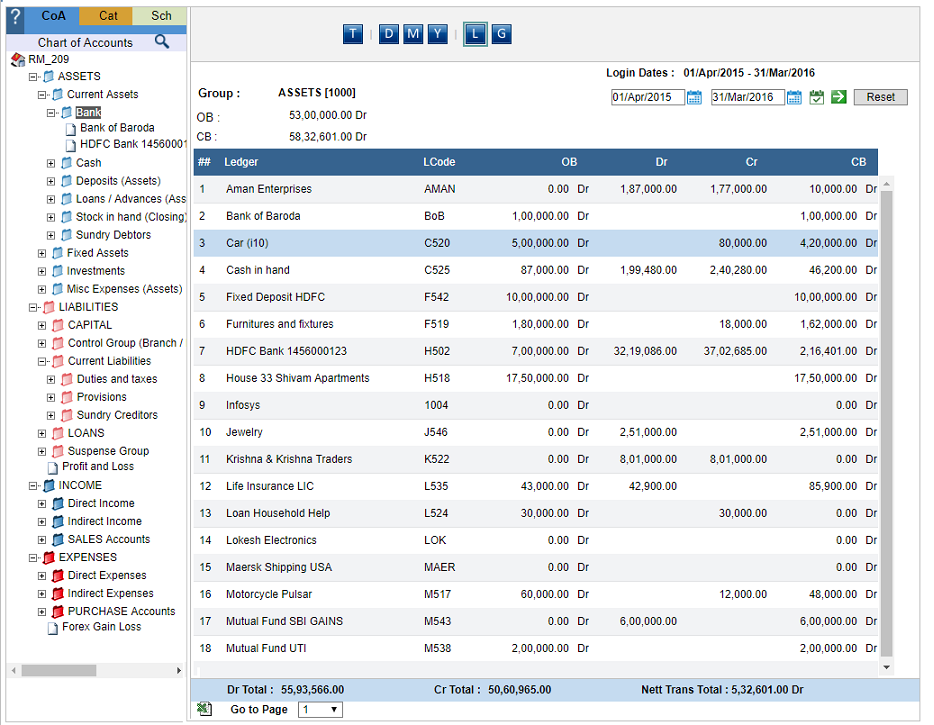Screen dimensions: 934x725
Task: Switch to the M monthly view button
Action: coord(413,34)
